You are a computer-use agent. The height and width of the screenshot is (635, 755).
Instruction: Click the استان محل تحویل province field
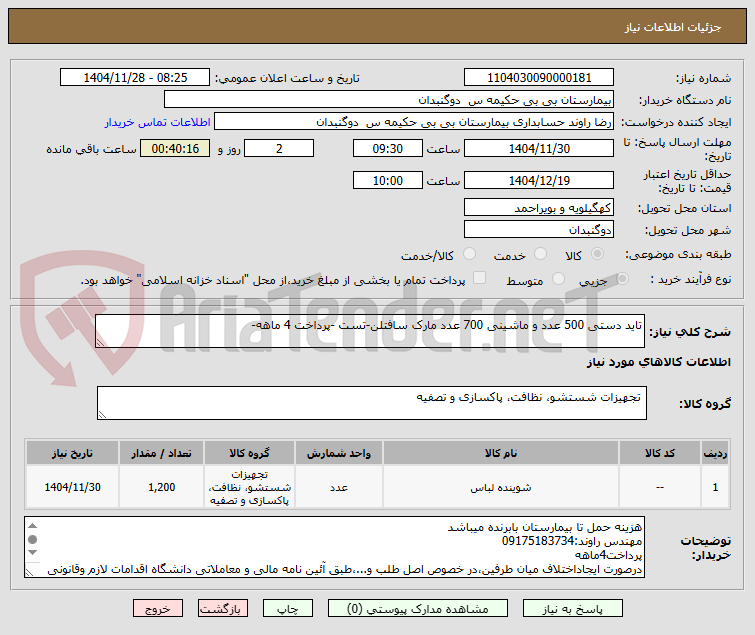(x=539, y=207)
